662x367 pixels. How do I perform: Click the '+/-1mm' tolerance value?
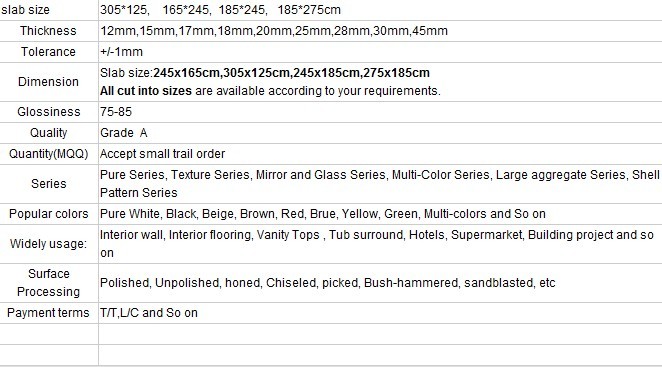coord(121,52)
